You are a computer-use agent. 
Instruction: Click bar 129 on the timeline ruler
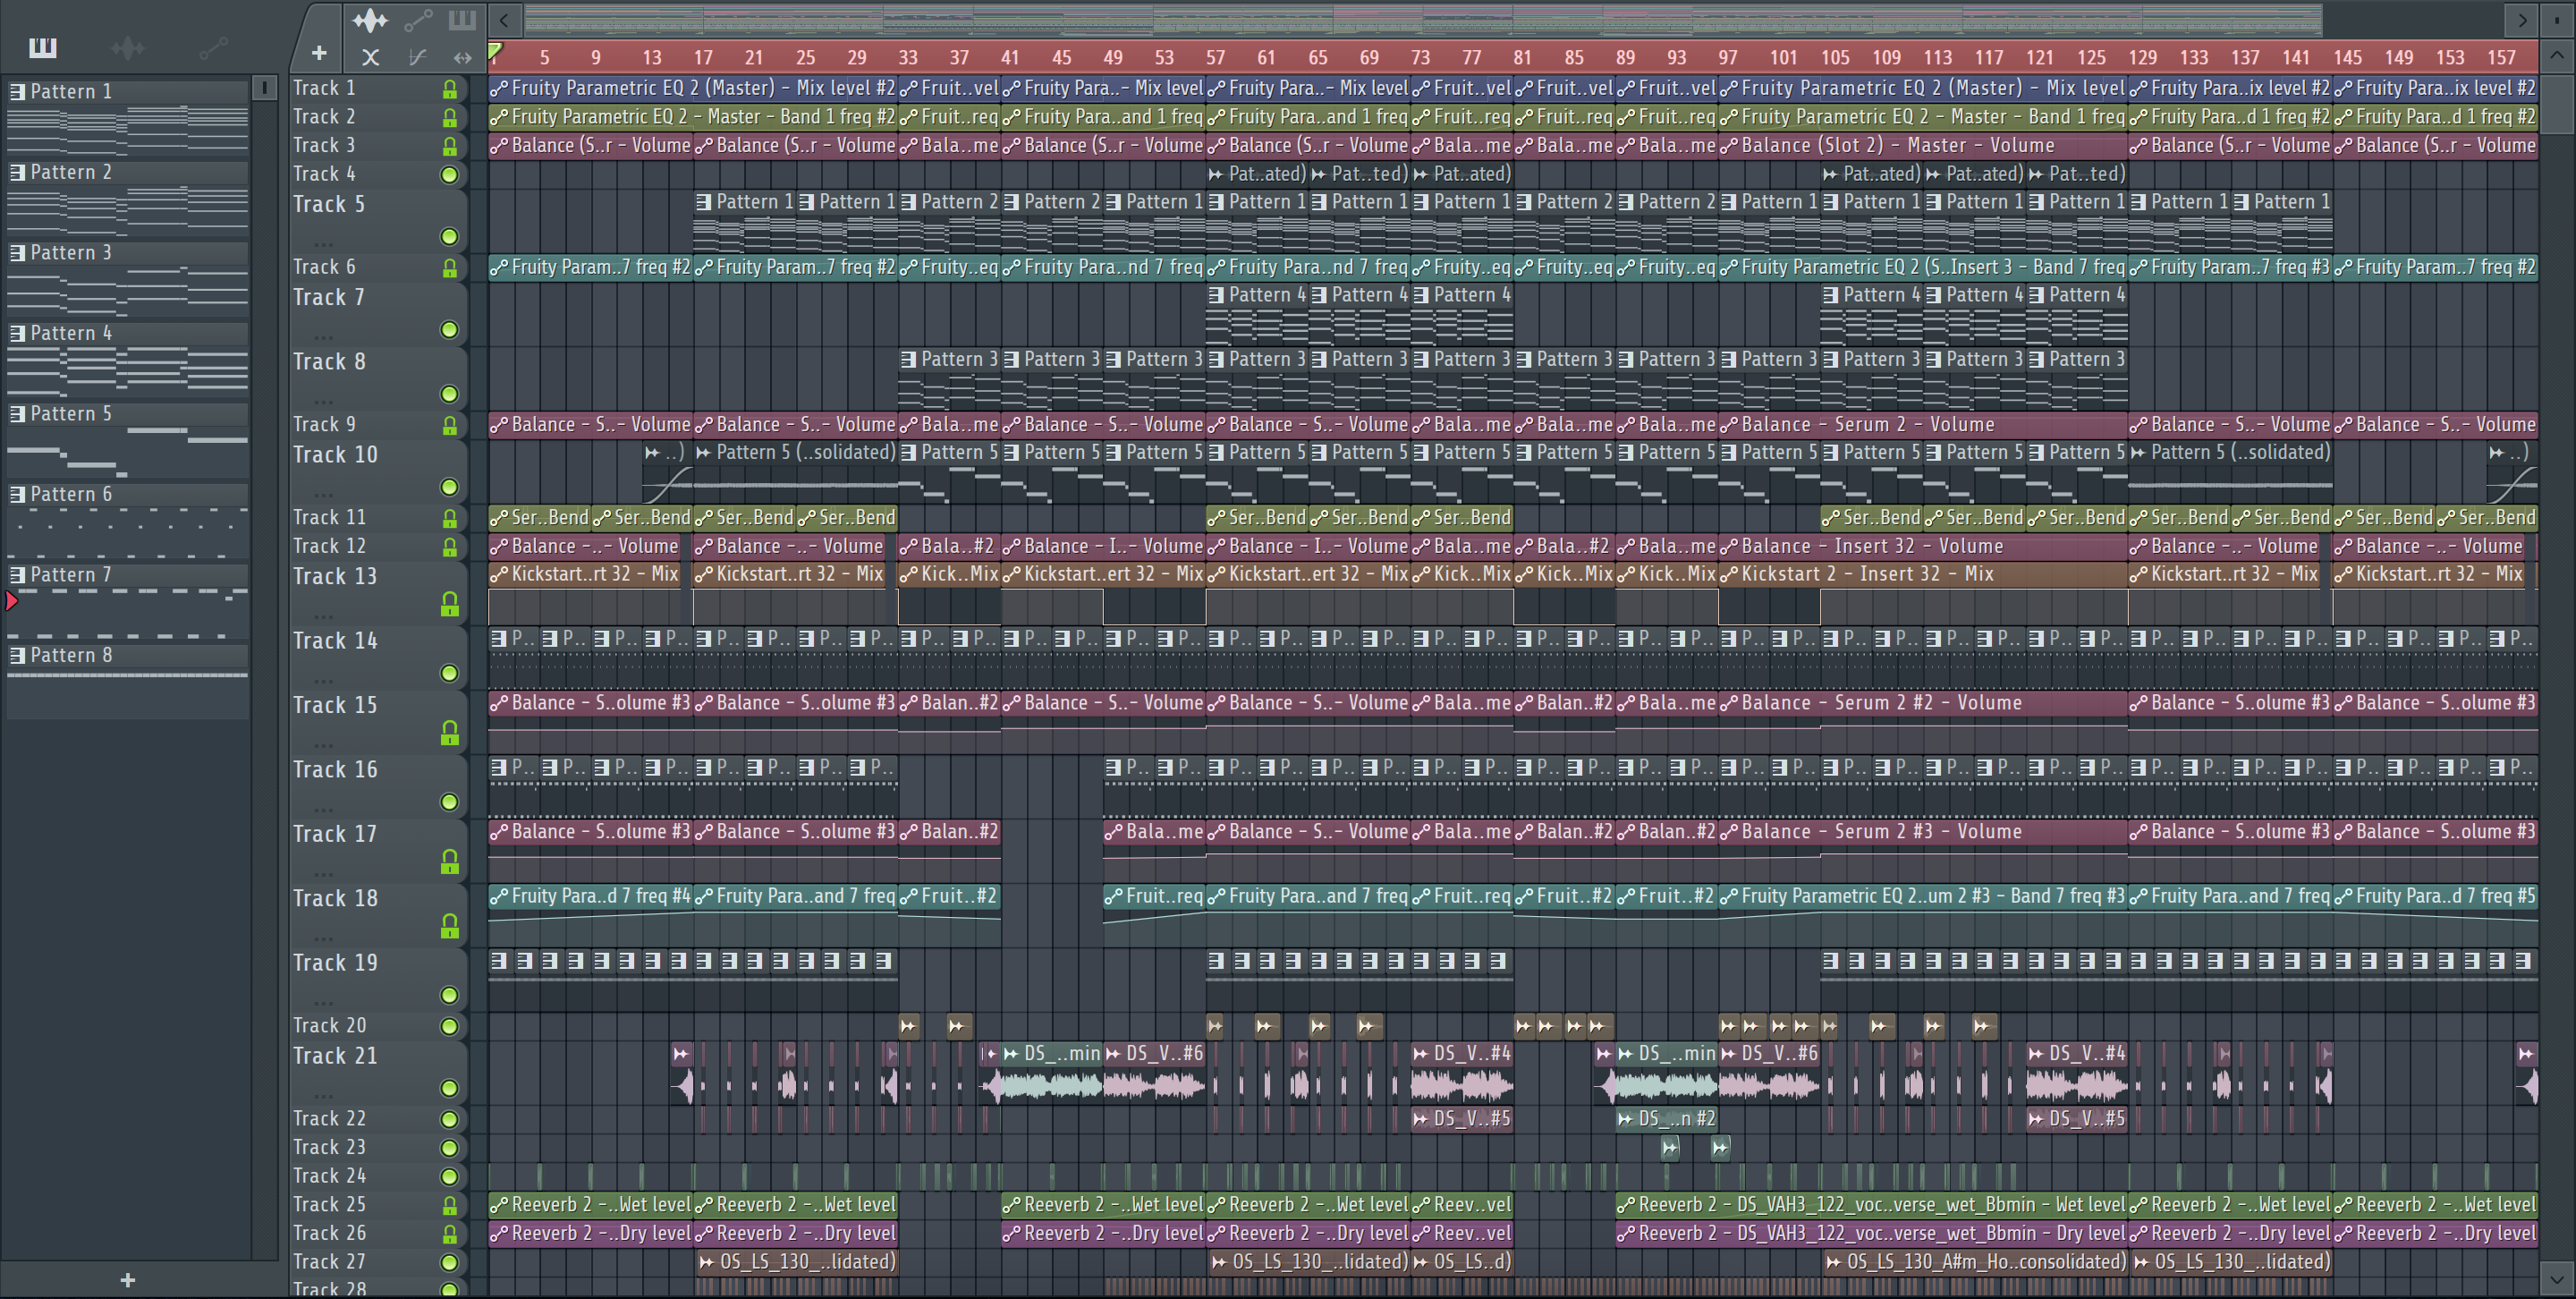point(2142,58)
